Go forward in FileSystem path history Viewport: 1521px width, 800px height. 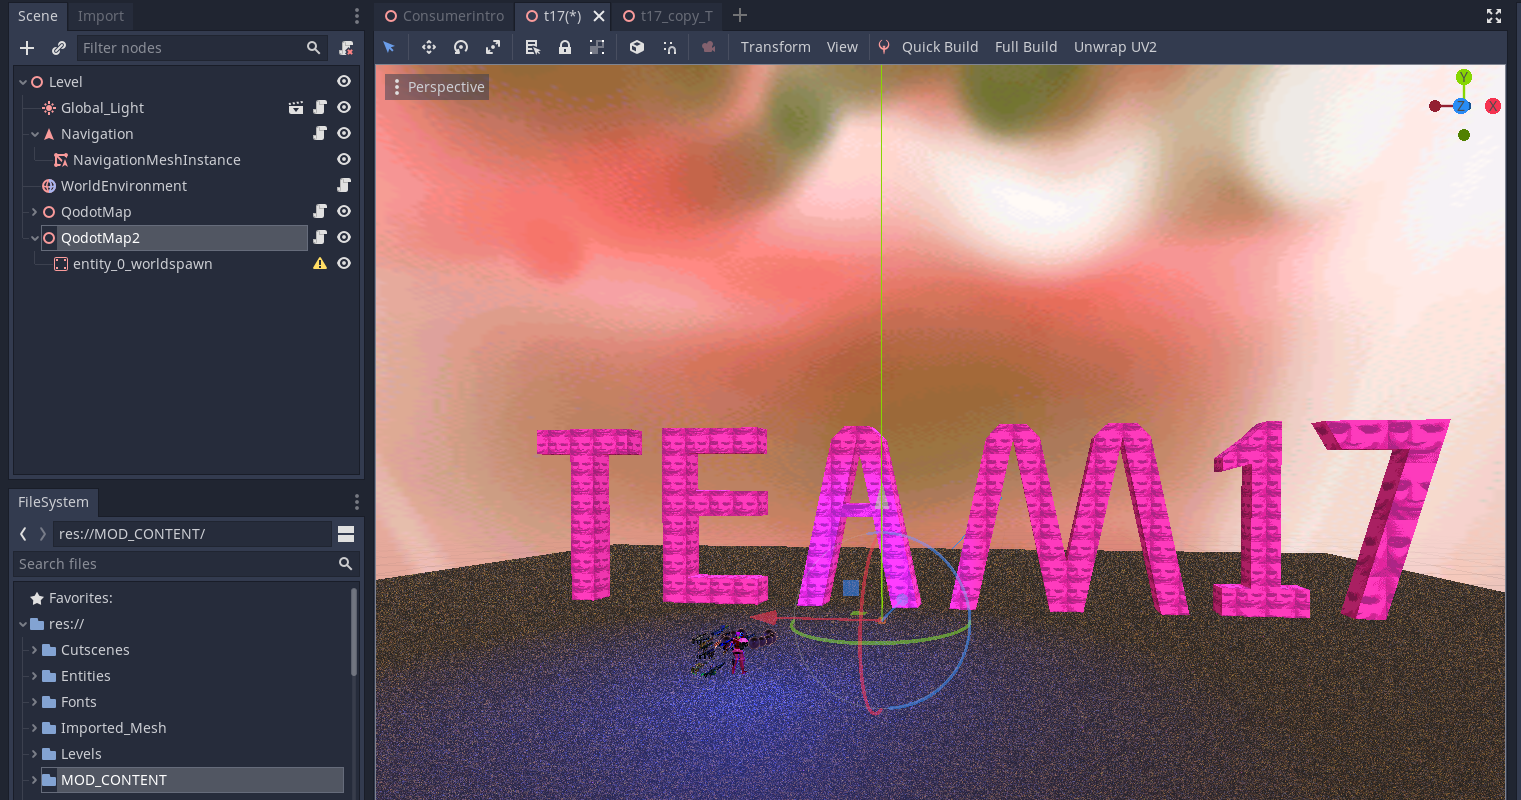(x=42, y=534)
